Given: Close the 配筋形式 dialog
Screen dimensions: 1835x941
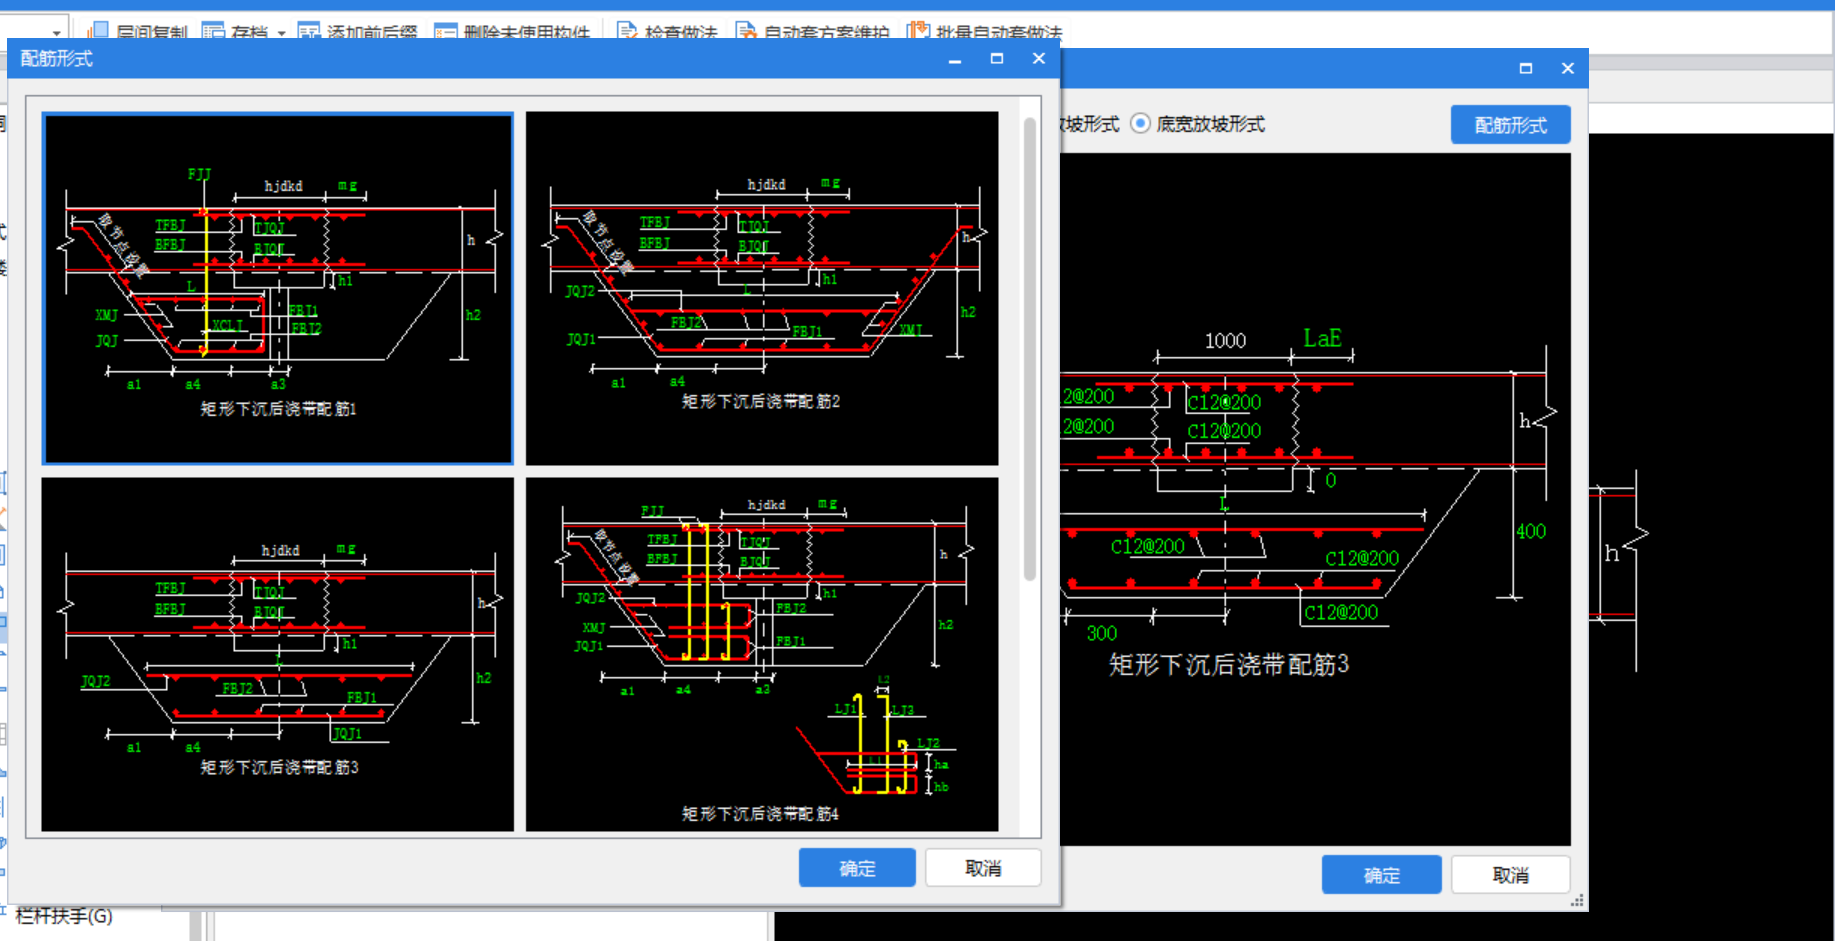Looking at the screenshot, I should (1039, 59).
